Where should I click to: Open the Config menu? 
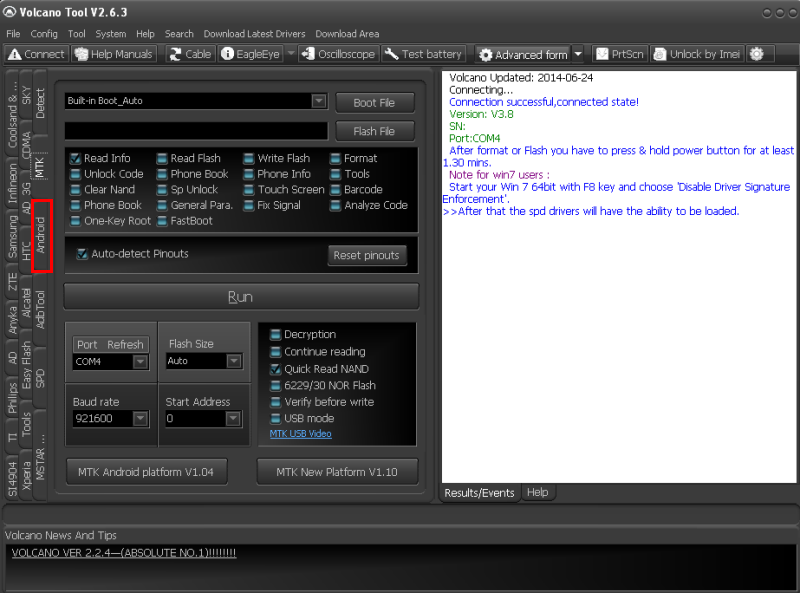pos(44,34)
